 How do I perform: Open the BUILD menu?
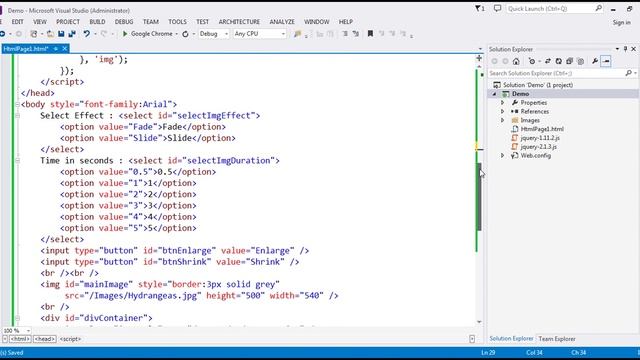[x=97, y=22]
